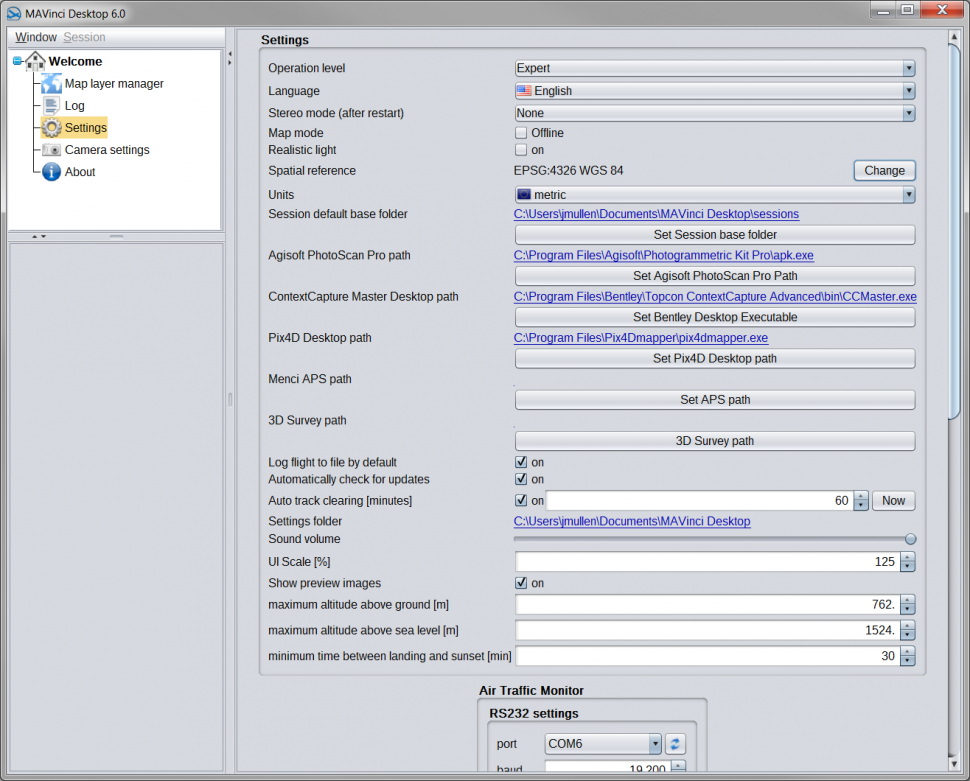Refresh the COM port list
The image size is (970, 781).
point(677,744)
